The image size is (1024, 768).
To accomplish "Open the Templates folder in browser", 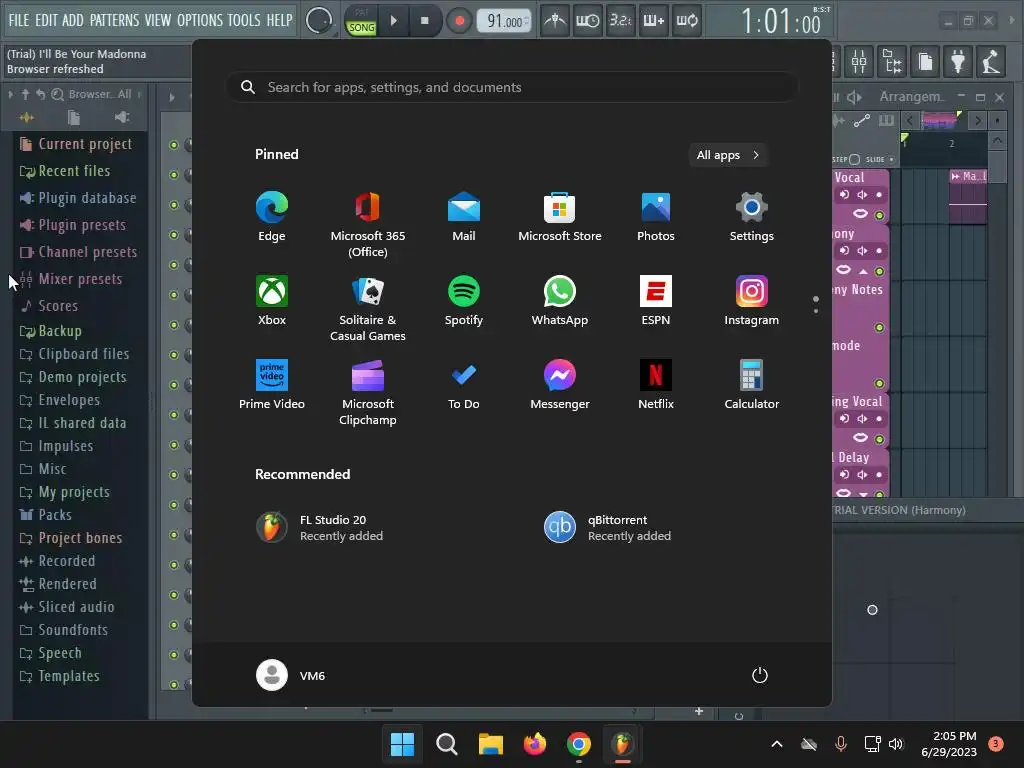I will [59, 676].
